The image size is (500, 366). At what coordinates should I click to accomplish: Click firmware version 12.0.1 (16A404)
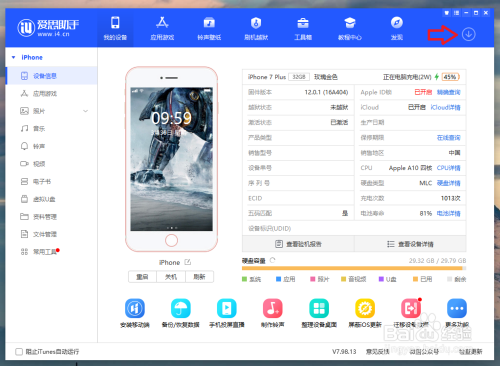pyautogui.click(x=326, y=92)
